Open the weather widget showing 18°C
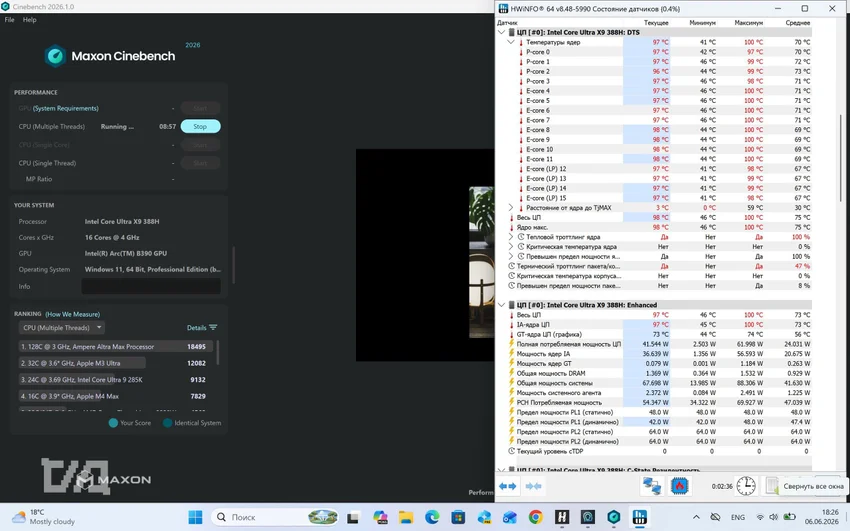 [43, 517]
